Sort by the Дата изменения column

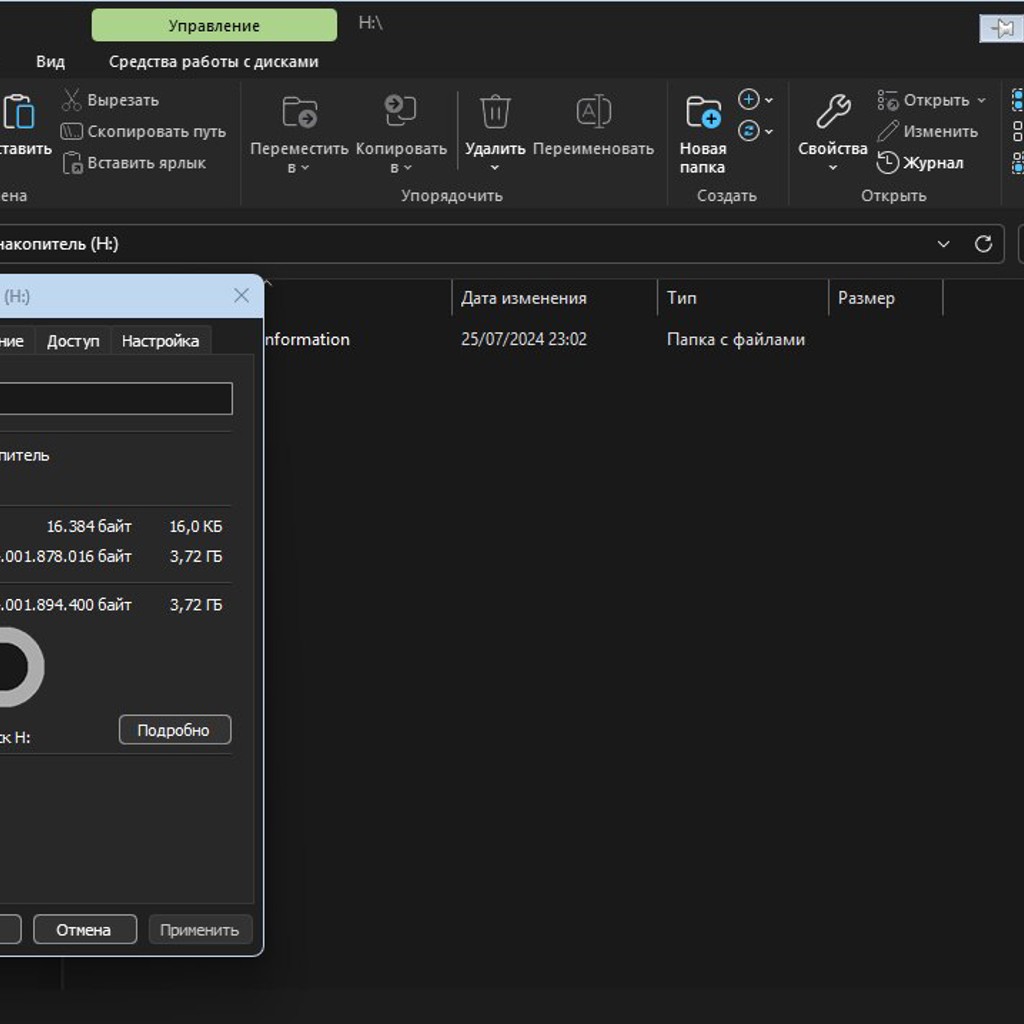[554, 298]
